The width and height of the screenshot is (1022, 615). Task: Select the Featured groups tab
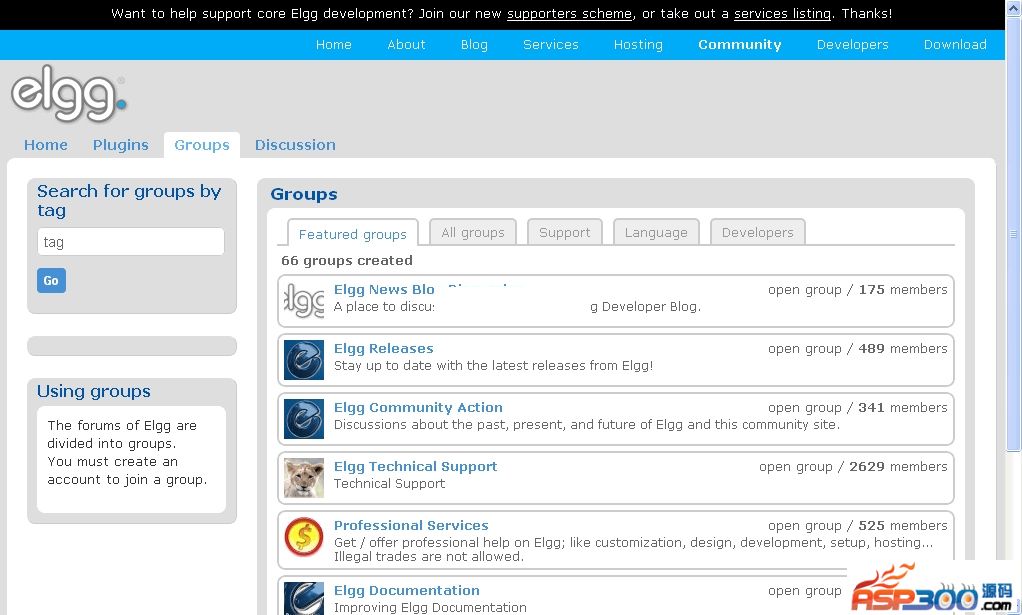tap(353, 233)
